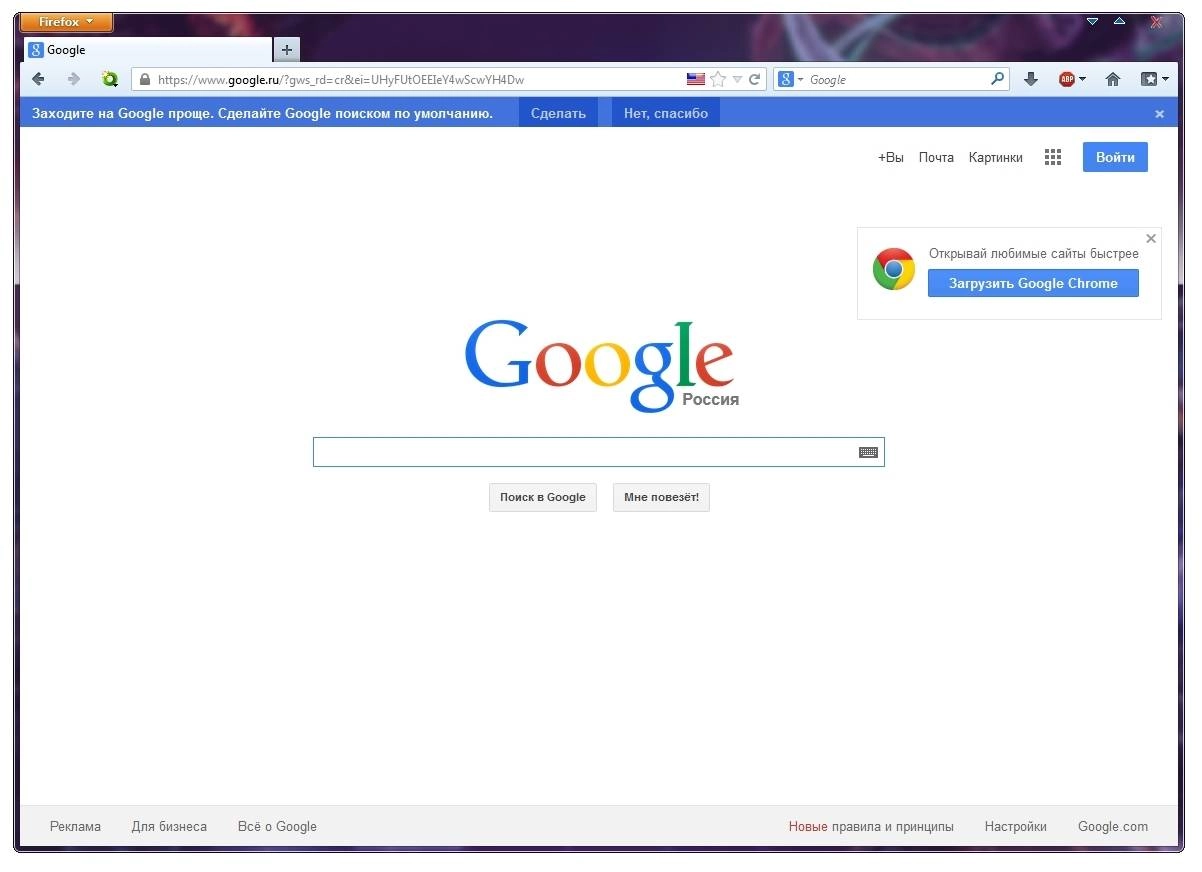Select the Google browser tab

(148, 50)
